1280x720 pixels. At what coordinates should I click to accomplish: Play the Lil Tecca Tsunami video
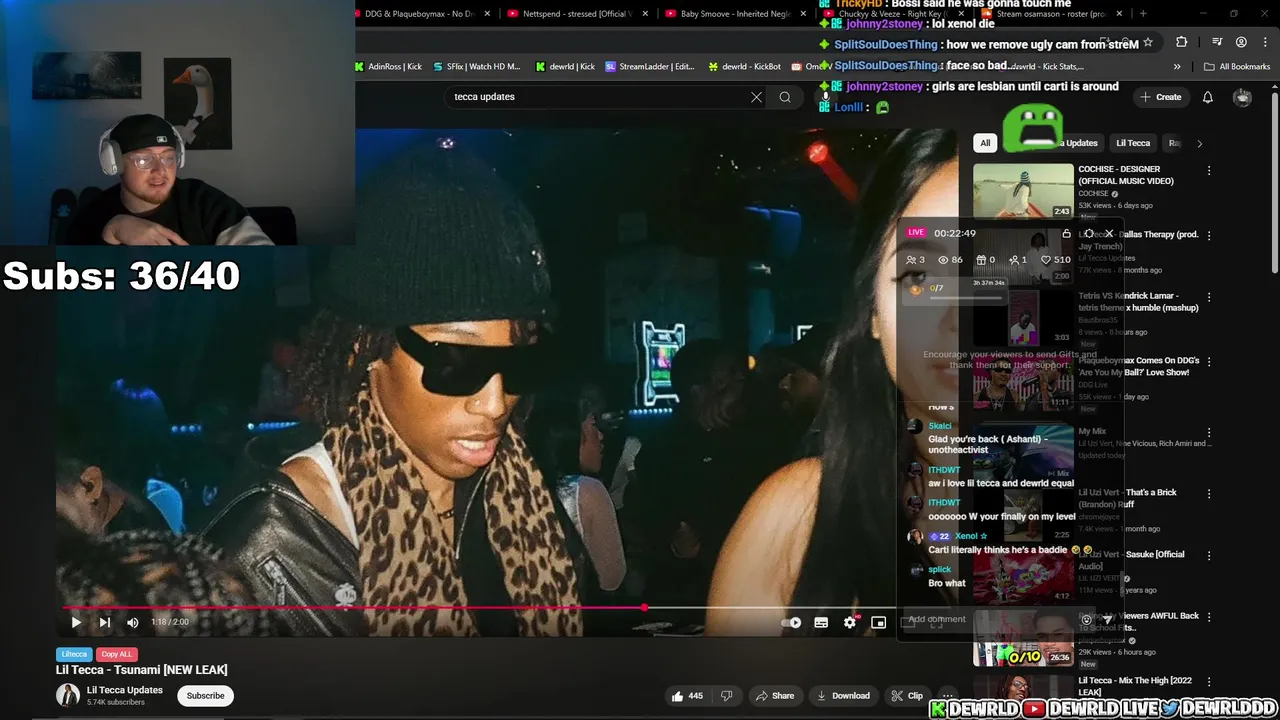(x=76, y=622)
